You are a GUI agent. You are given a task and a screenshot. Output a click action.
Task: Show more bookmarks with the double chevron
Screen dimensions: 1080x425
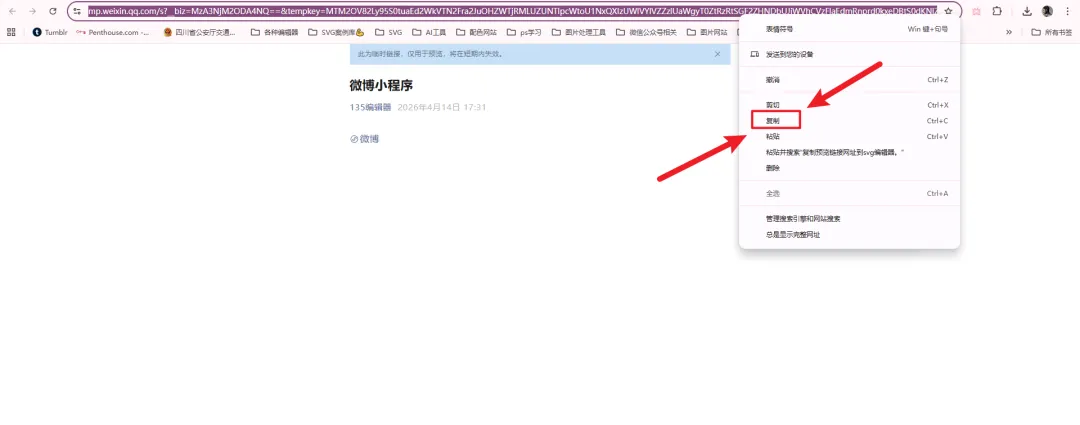(1009, 32)
